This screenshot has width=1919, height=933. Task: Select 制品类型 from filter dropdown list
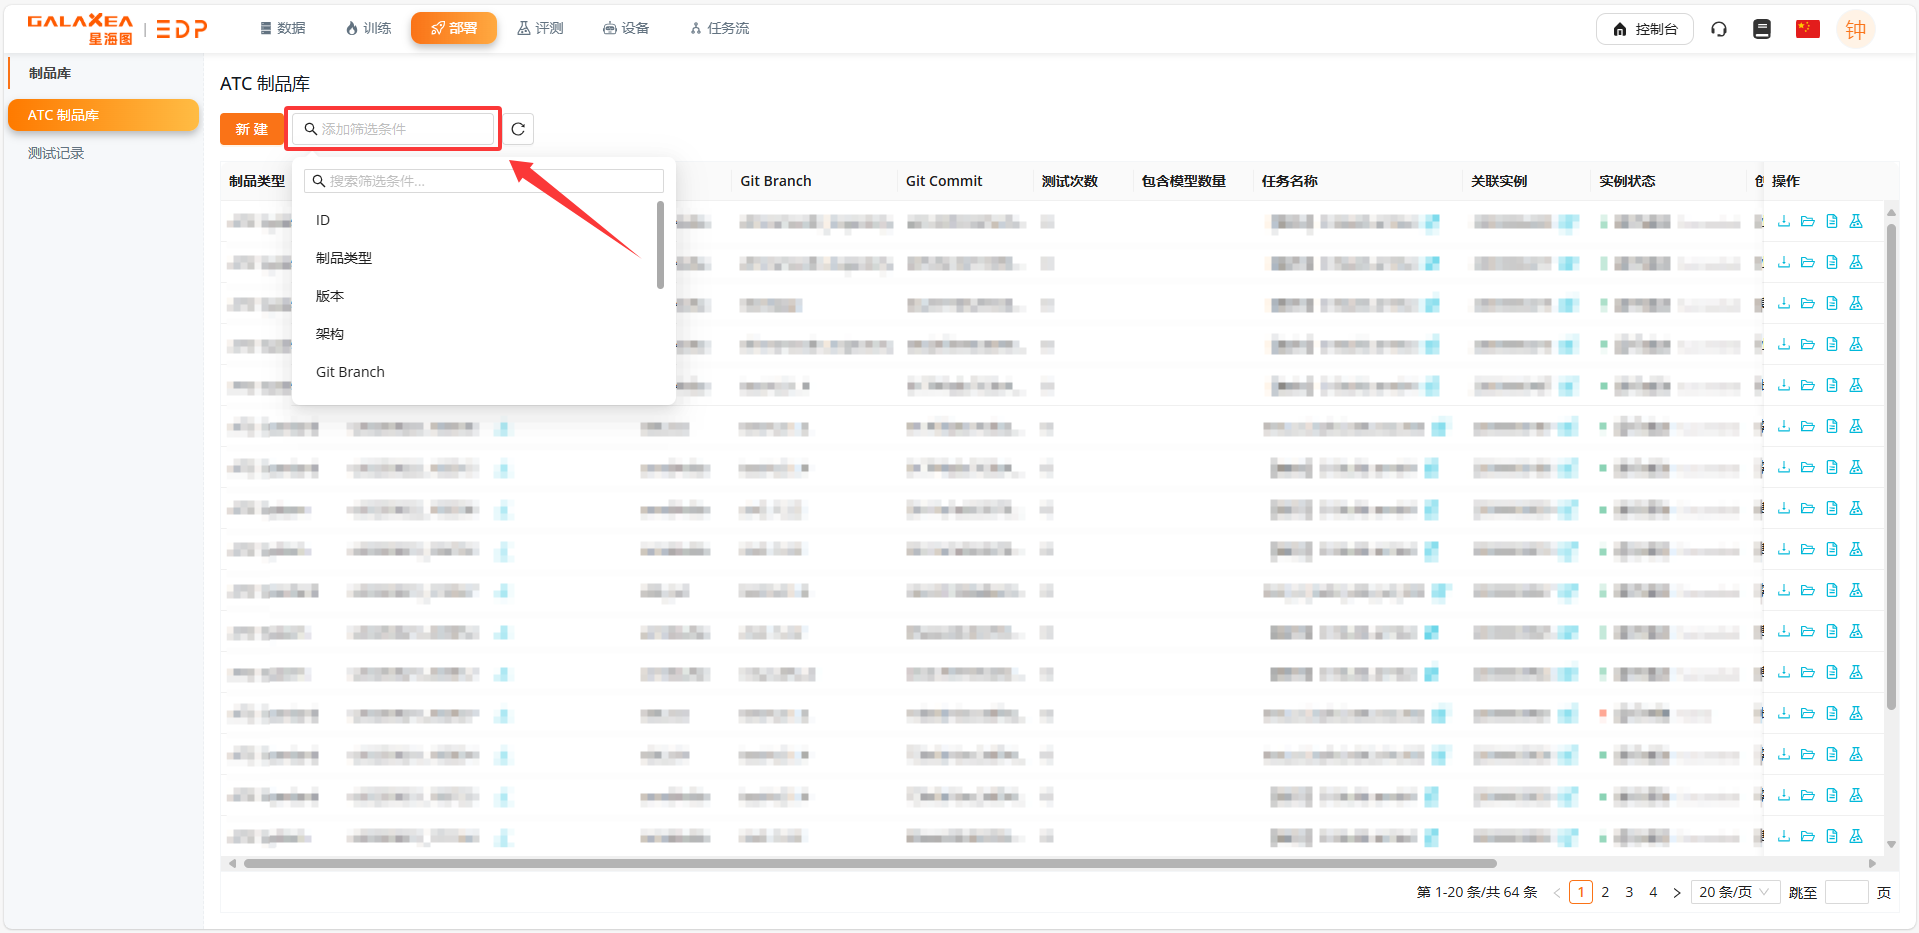point(344,258)
